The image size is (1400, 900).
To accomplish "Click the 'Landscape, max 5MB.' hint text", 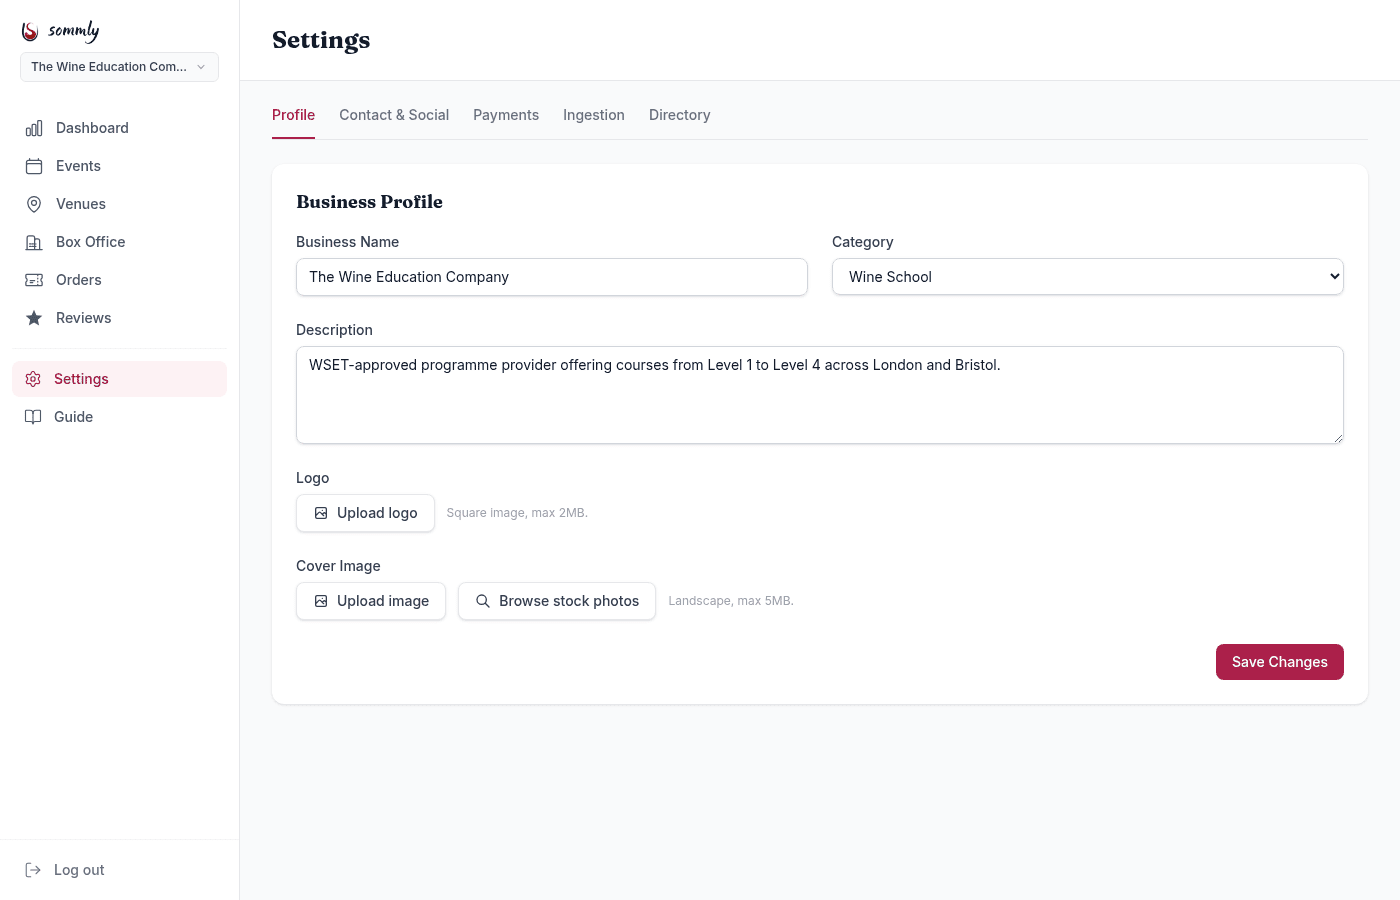I will pyautogui.click(x=731, y=601).
